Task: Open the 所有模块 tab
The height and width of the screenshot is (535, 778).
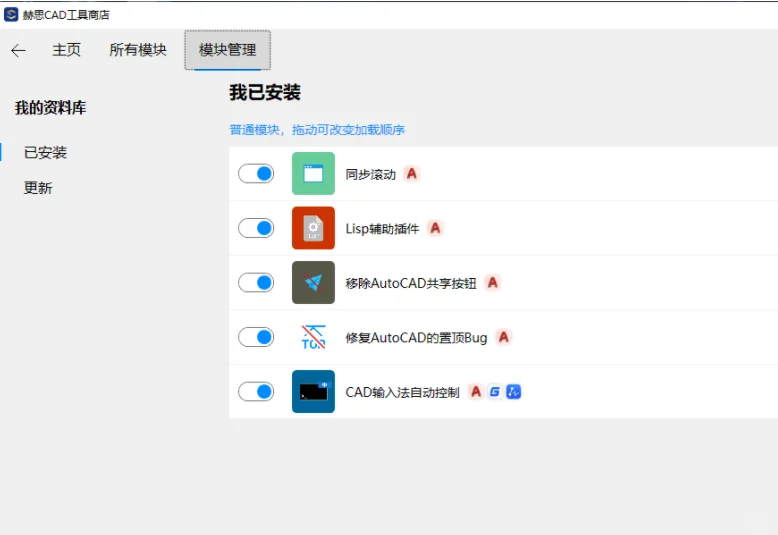Action: (138, 50)
